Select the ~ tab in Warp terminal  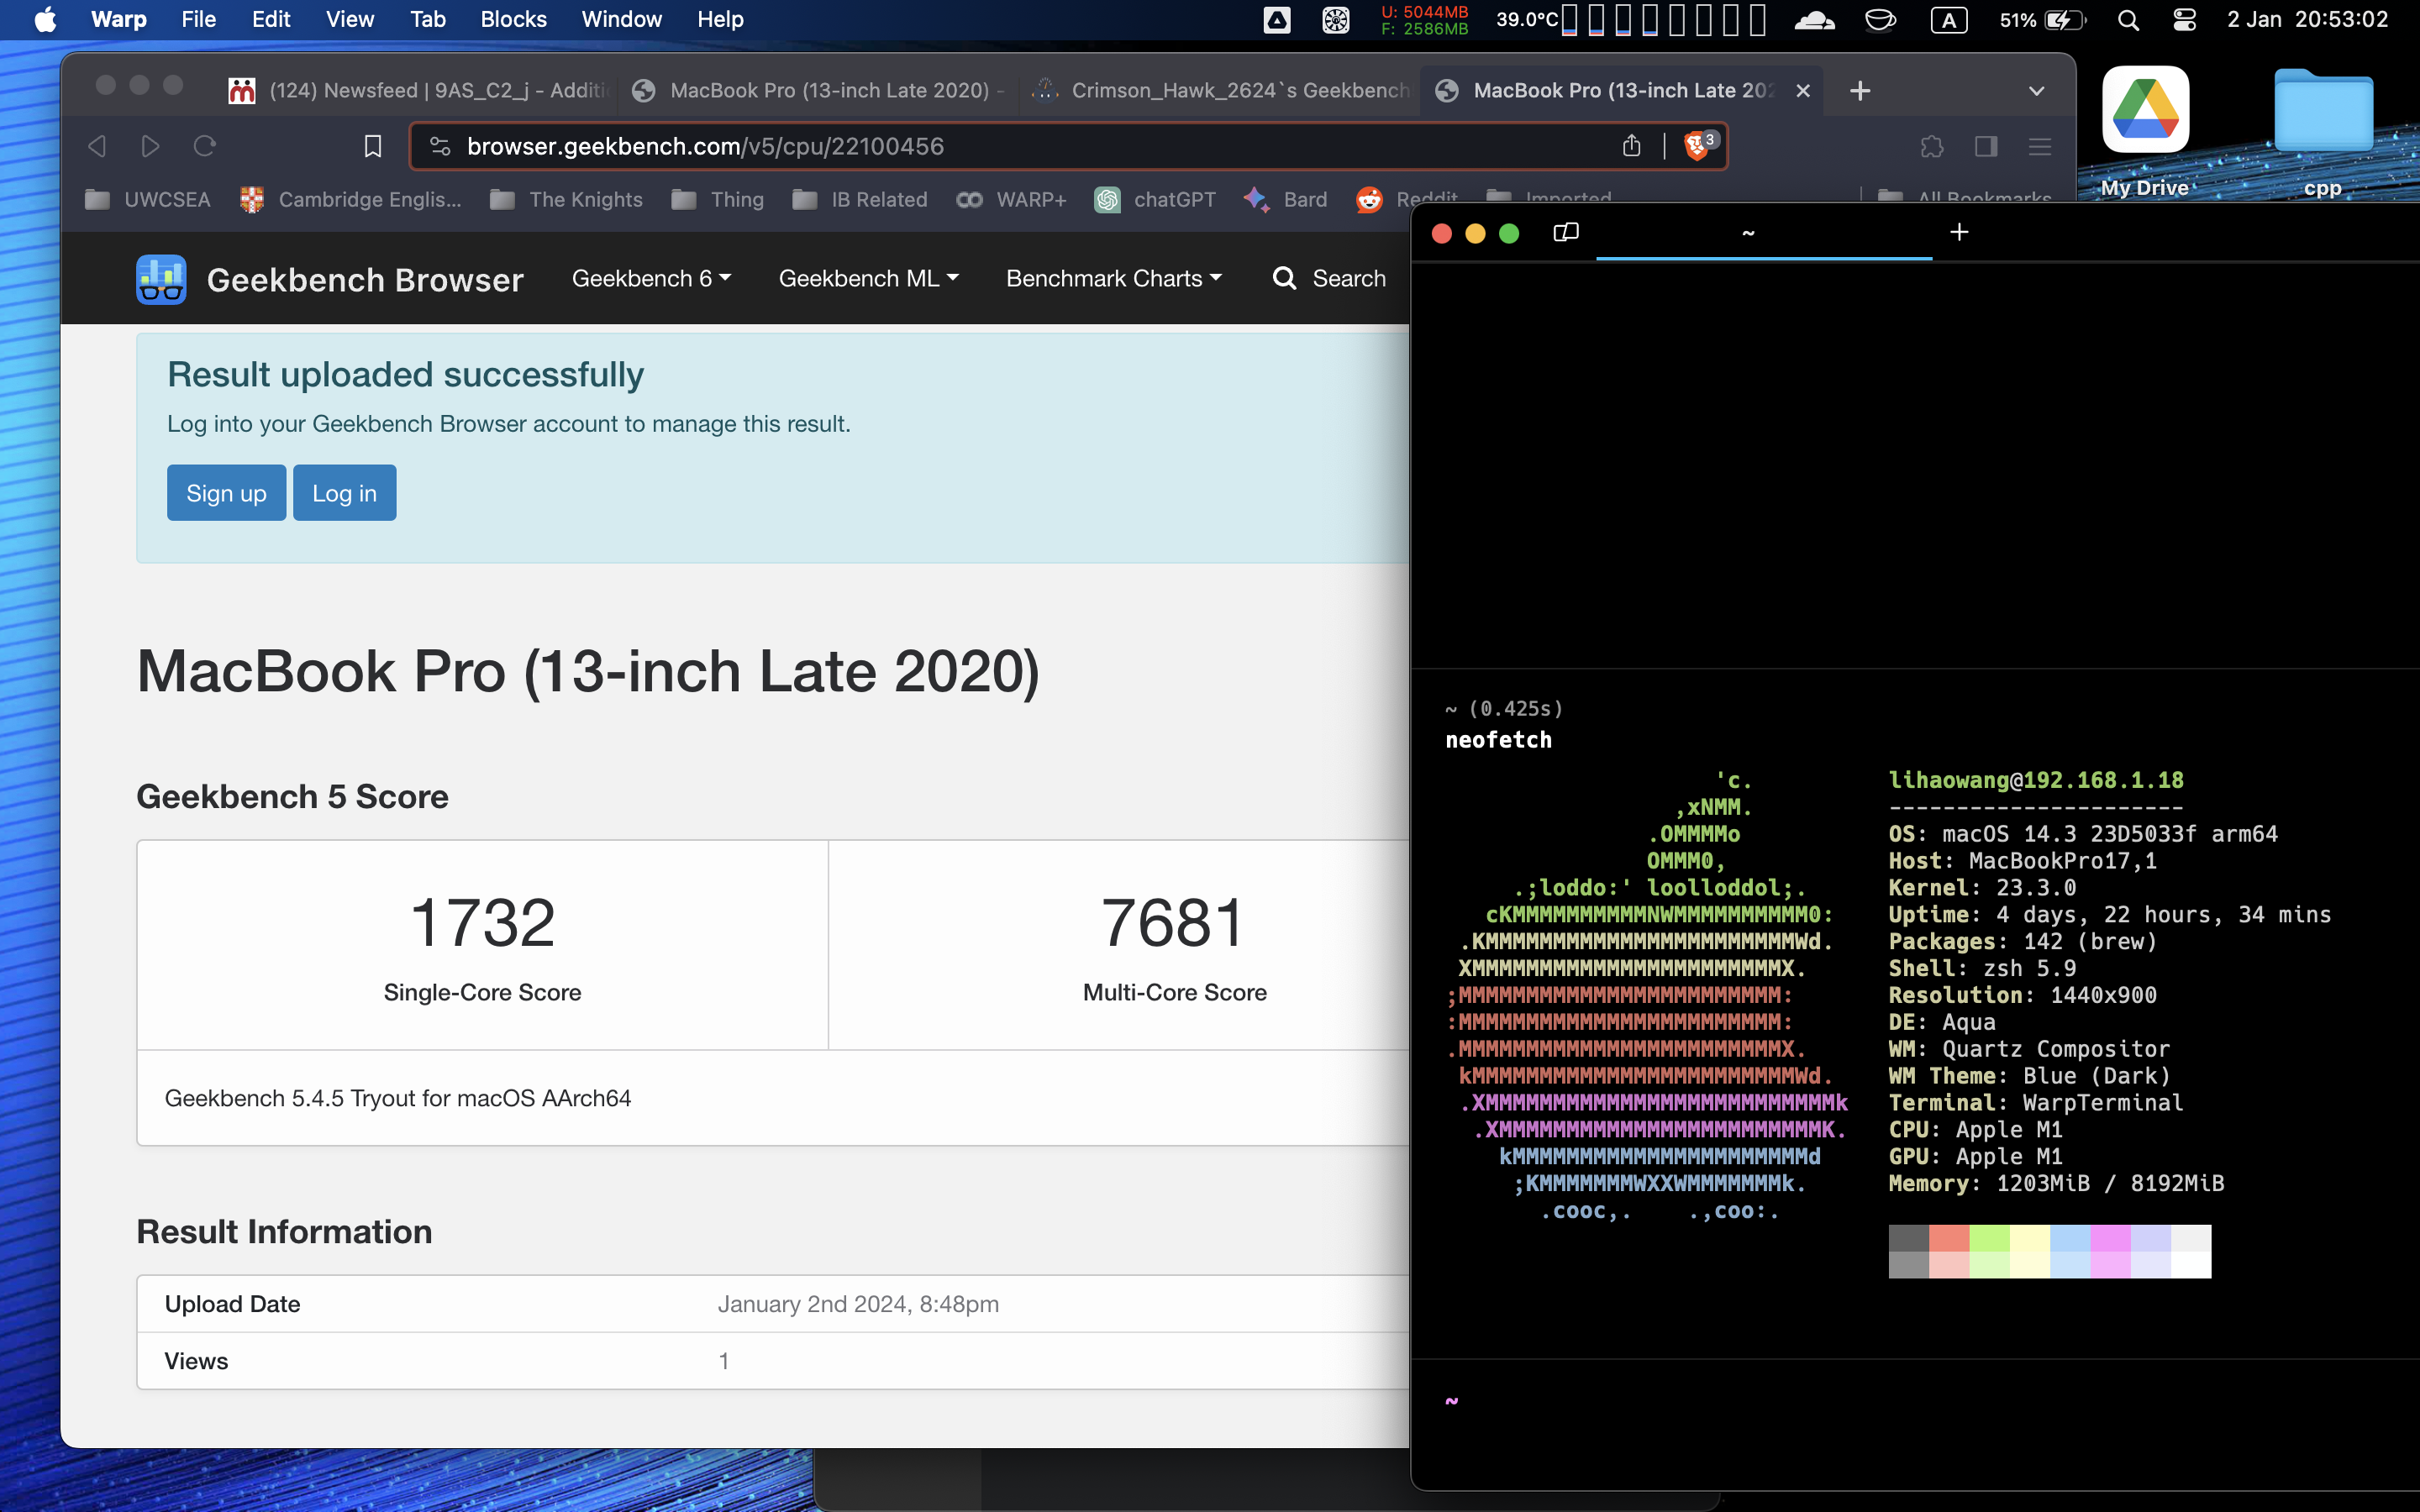click(1763, 233)
